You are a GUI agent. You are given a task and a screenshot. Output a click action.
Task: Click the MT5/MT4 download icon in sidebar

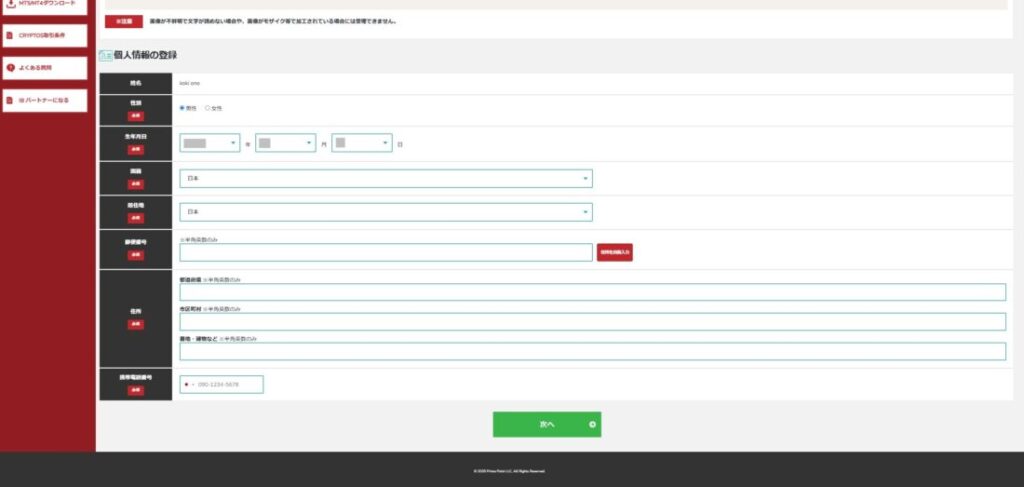10,3
